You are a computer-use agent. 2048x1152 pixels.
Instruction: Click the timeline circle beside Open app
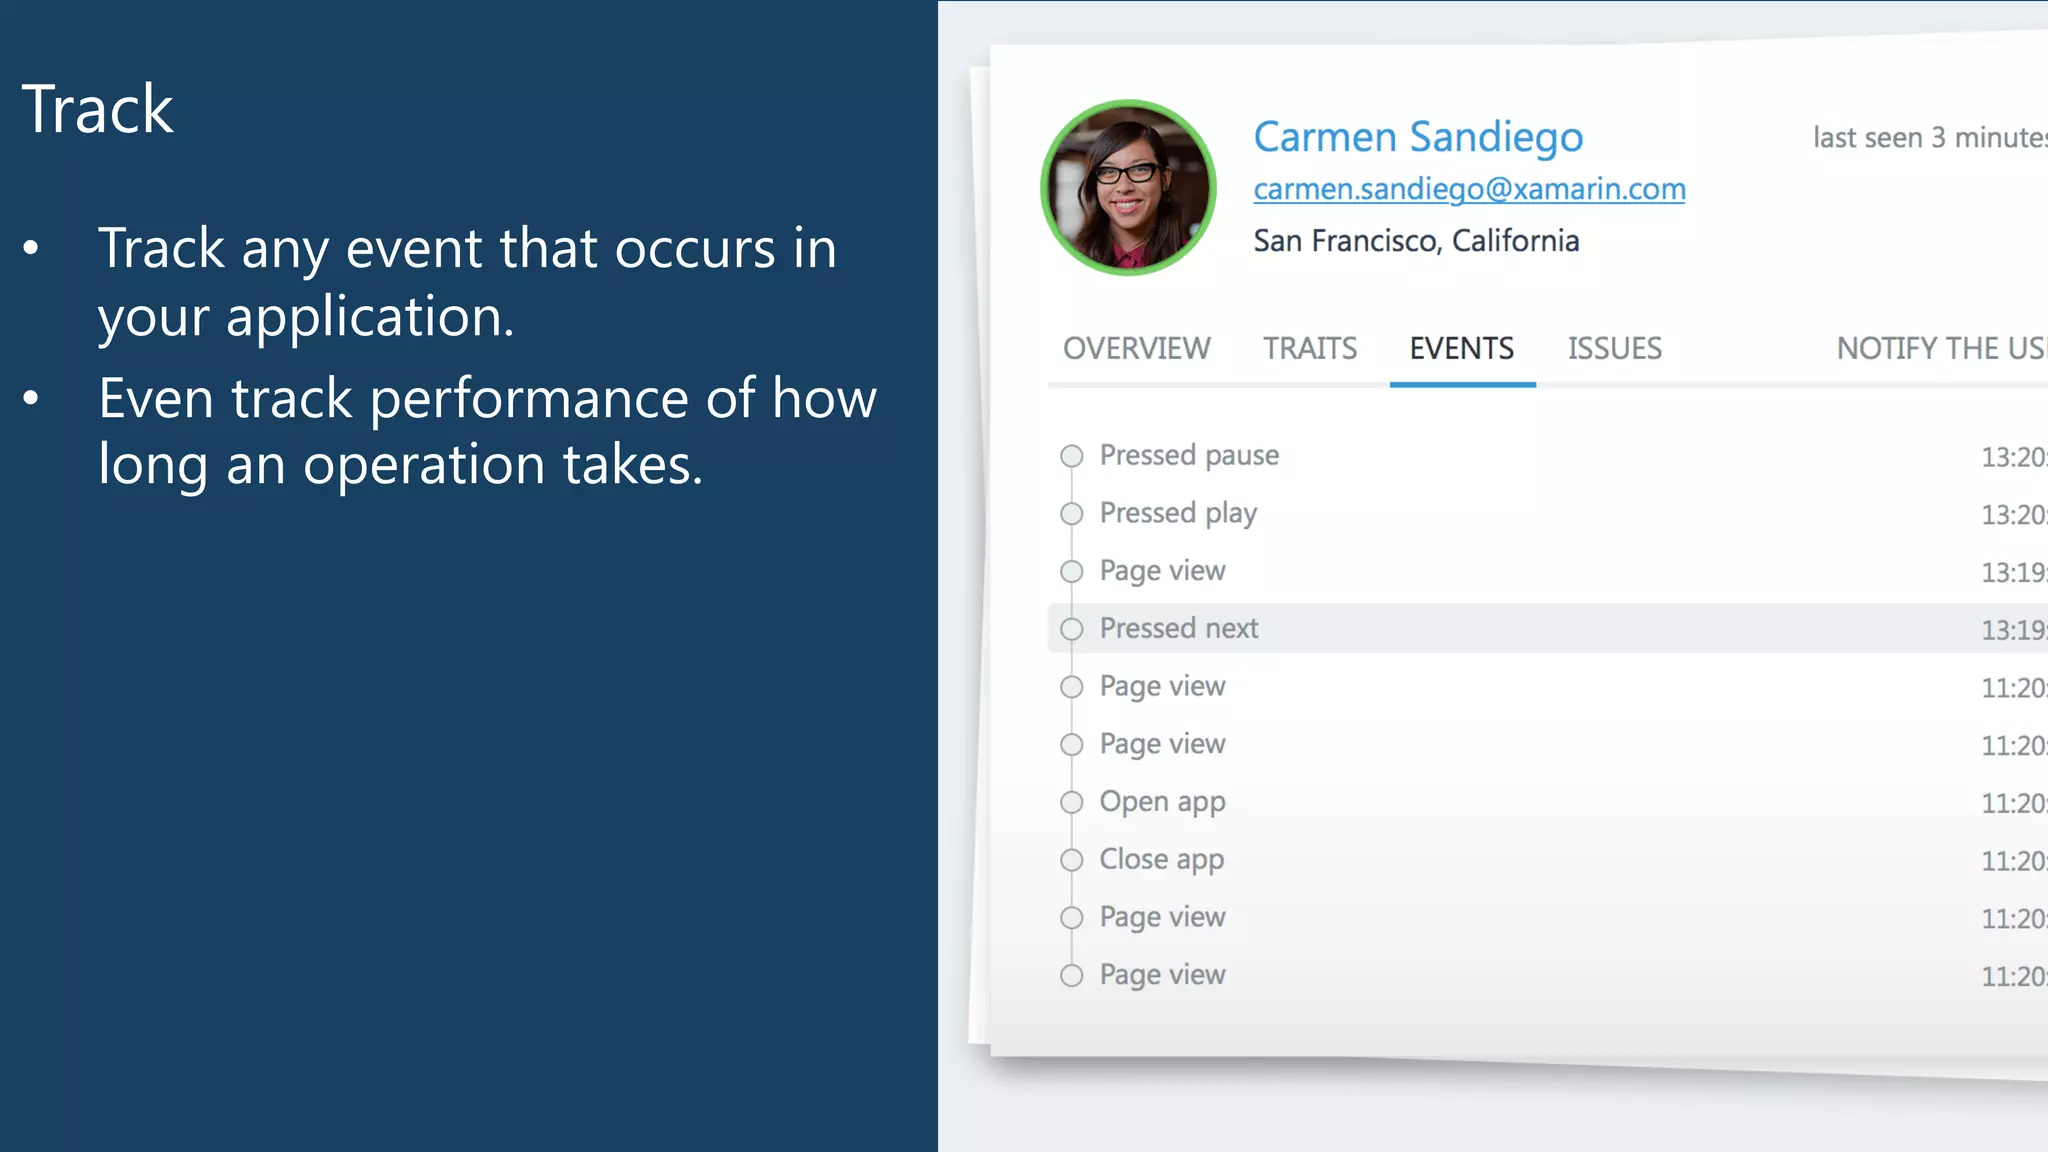tap(1071, 802)
